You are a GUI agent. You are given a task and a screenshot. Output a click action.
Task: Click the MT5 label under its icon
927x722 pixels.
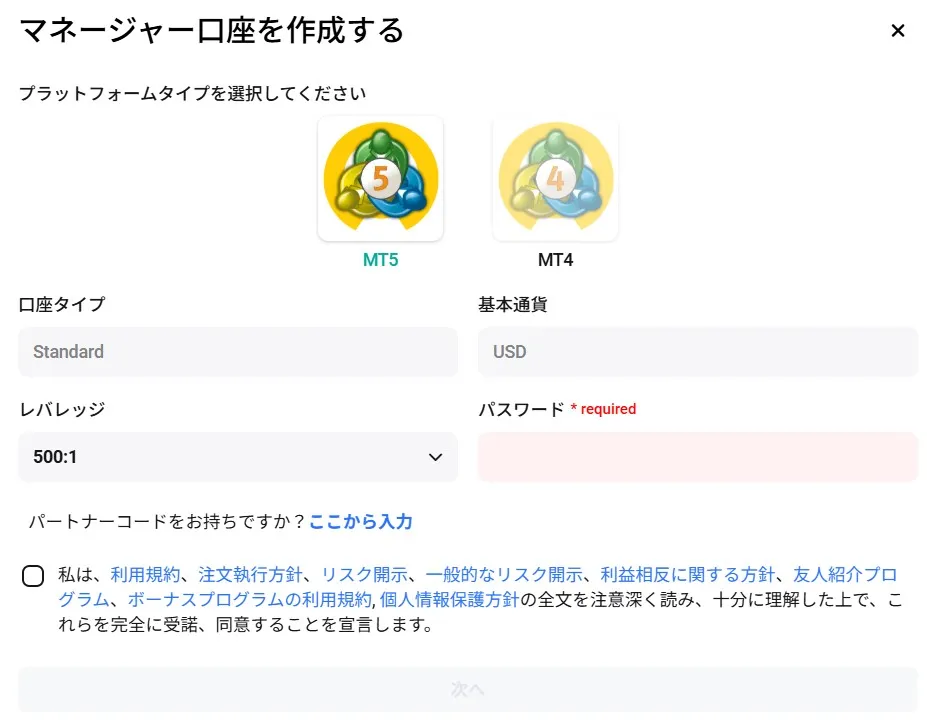pyautogui.click(x=380, y=259)
